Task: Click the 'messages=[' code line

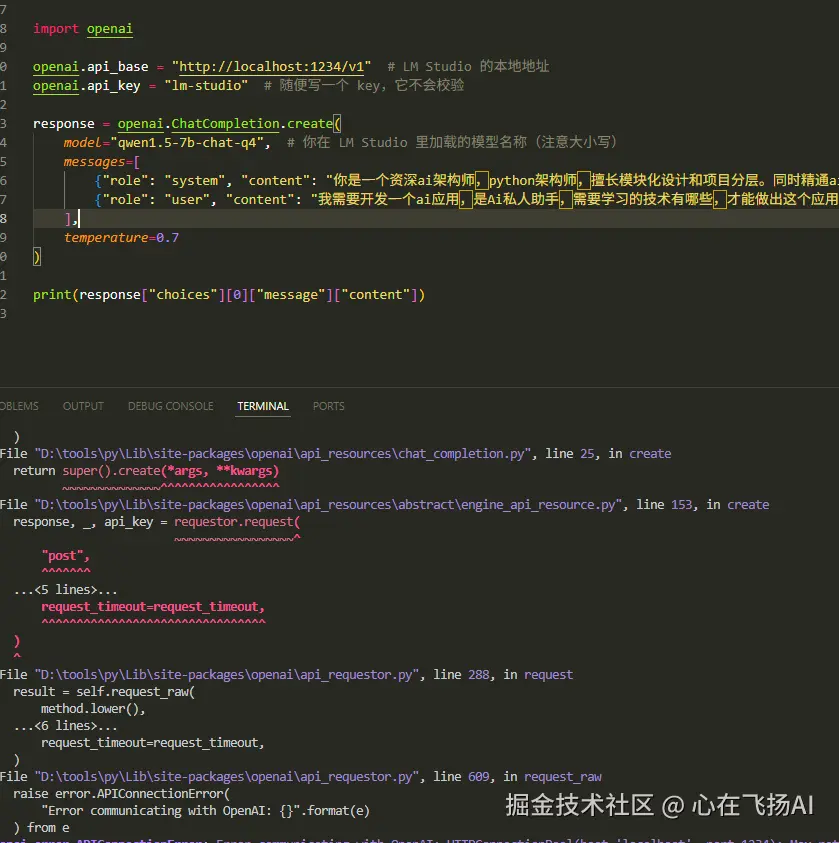Action: [102, 162]
